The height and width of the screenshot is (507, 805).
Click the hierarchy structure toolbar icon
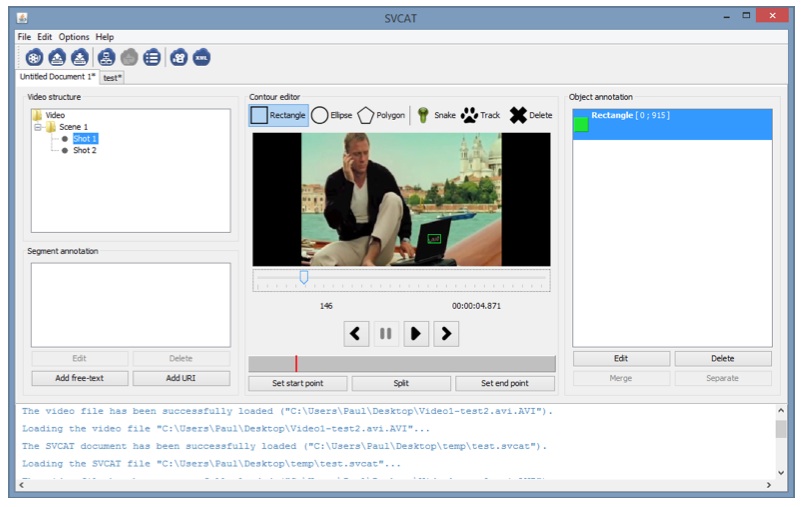pos(106,57)
